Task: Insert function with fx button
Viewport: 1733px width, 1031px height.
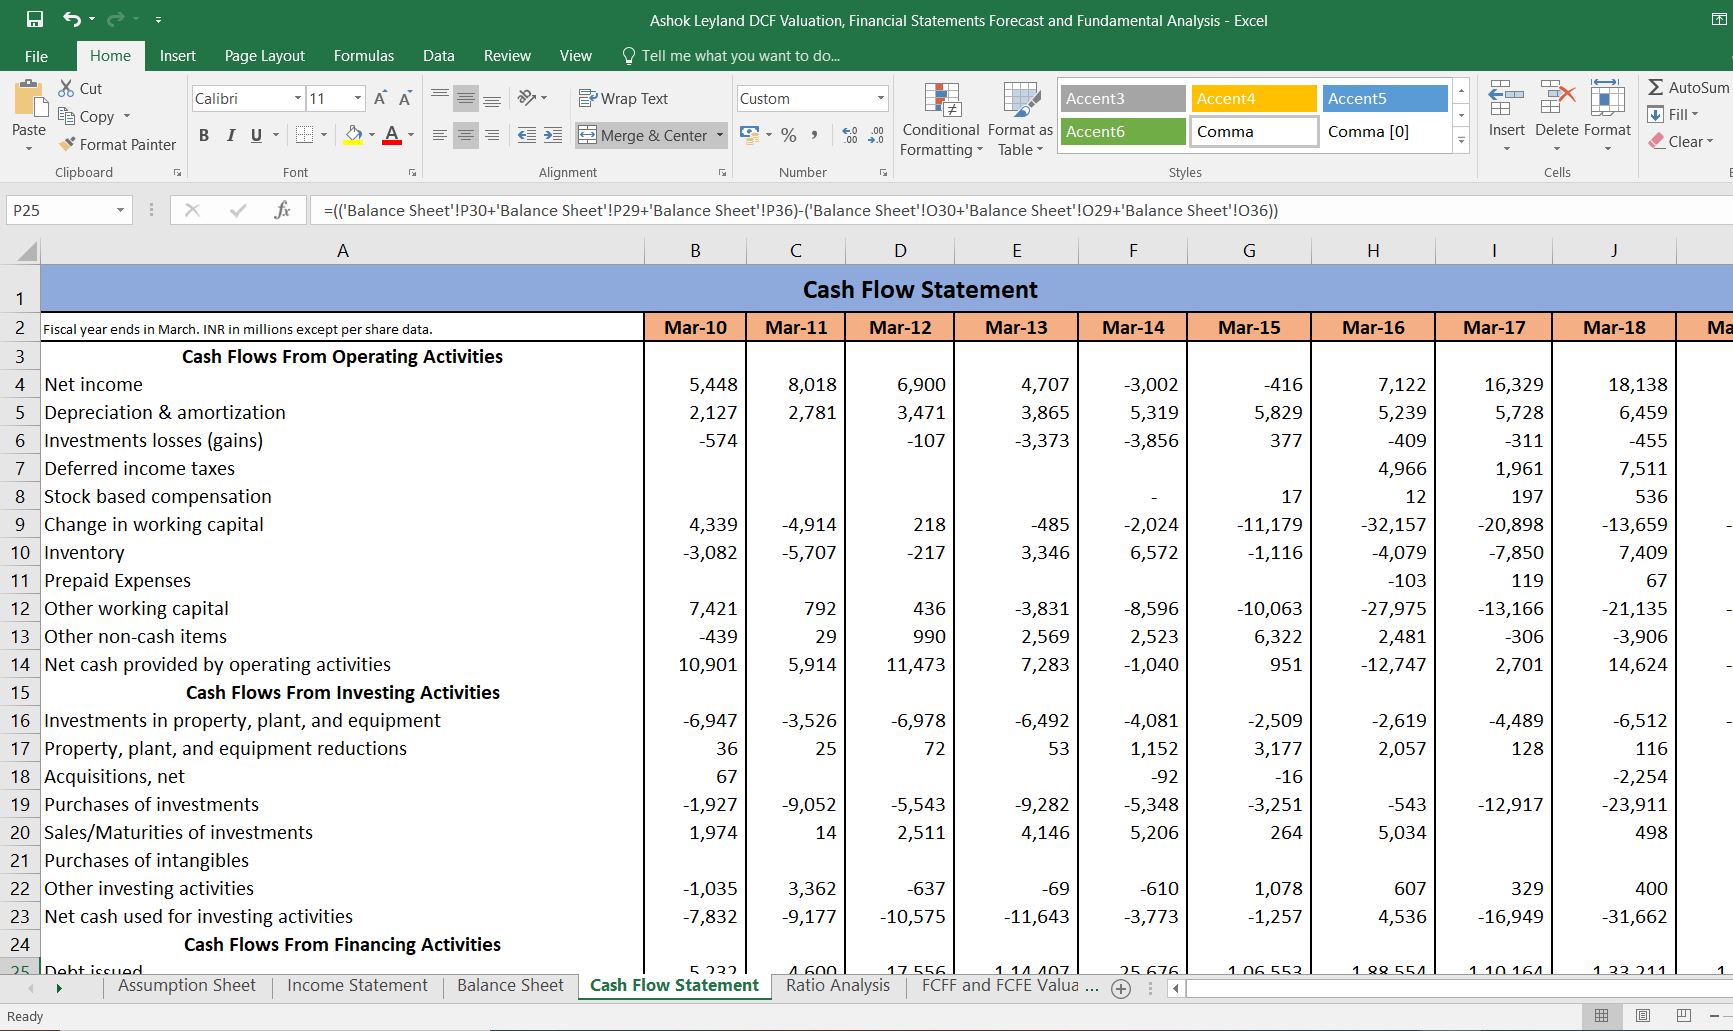Action: (x=282, y=210)
